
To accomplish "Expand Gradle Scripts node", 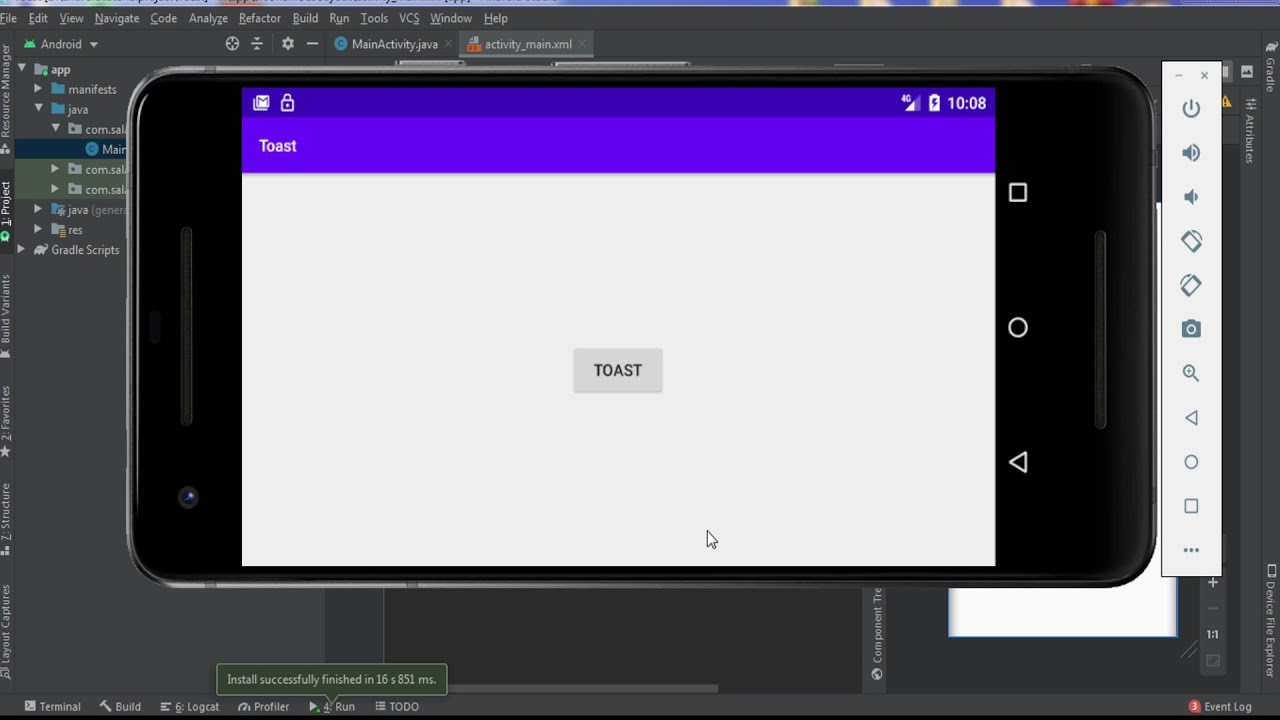I will [x=22, y=250].
